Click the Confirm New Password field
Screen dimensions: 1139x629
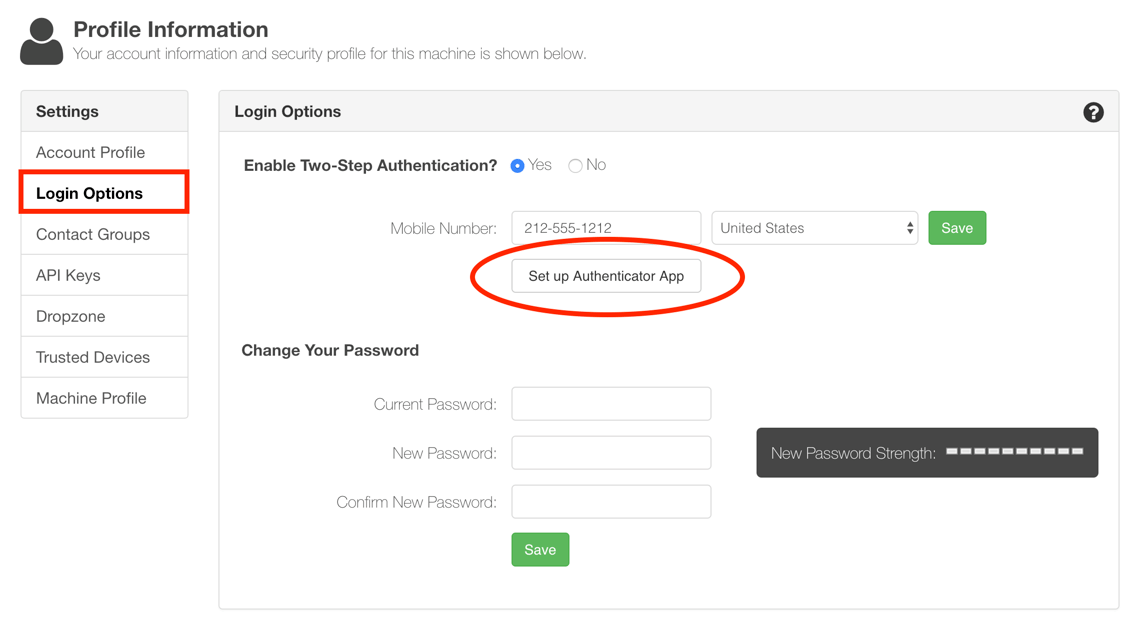coord(610,501)
